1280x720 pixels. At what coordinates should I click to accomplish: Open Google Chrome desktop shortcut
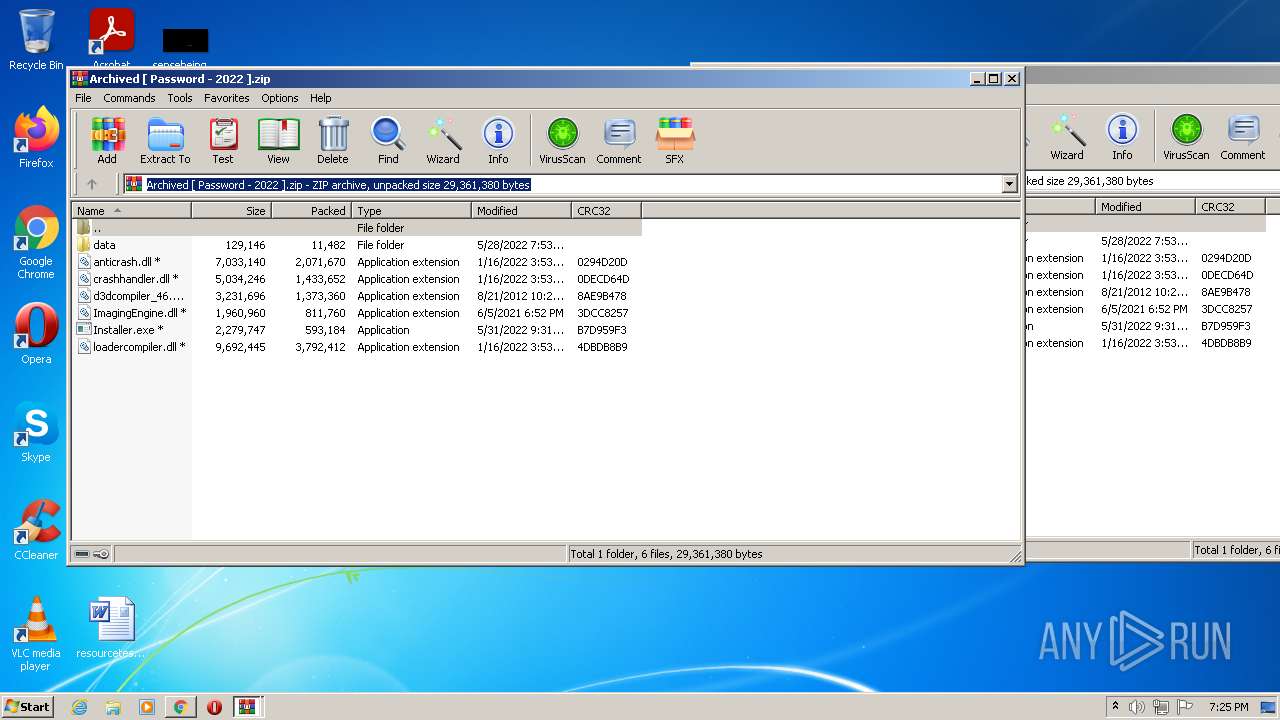[36, 243]
